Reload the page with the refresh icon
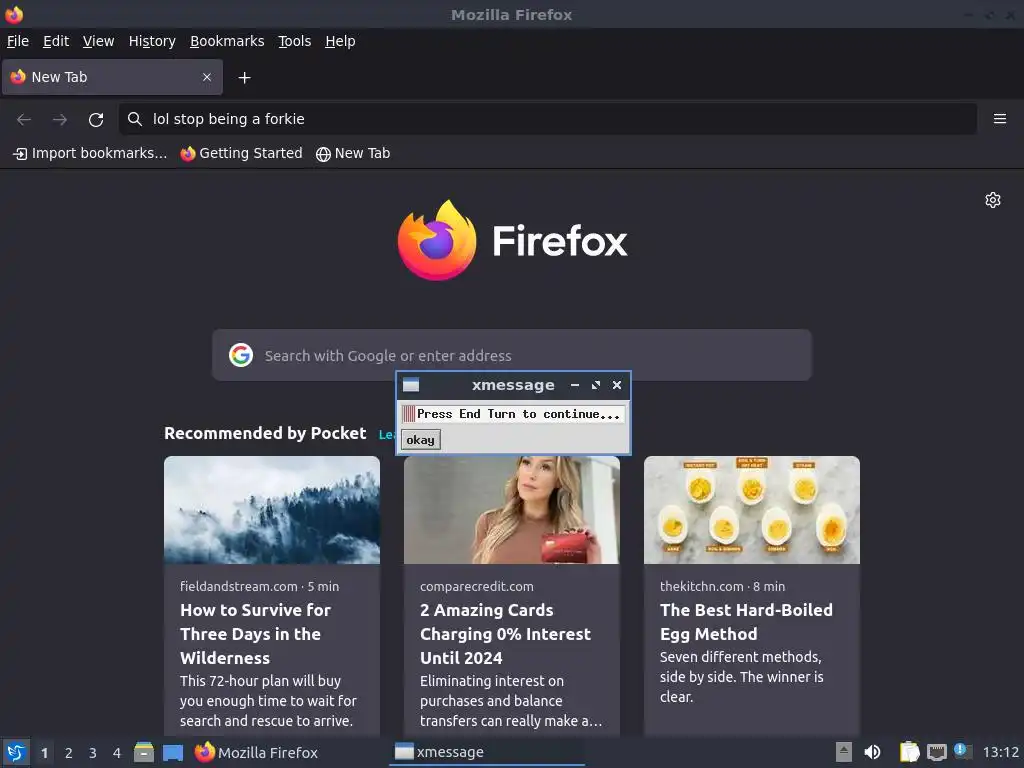Viewport: 1024px width, 768px height. pos(96,120)
